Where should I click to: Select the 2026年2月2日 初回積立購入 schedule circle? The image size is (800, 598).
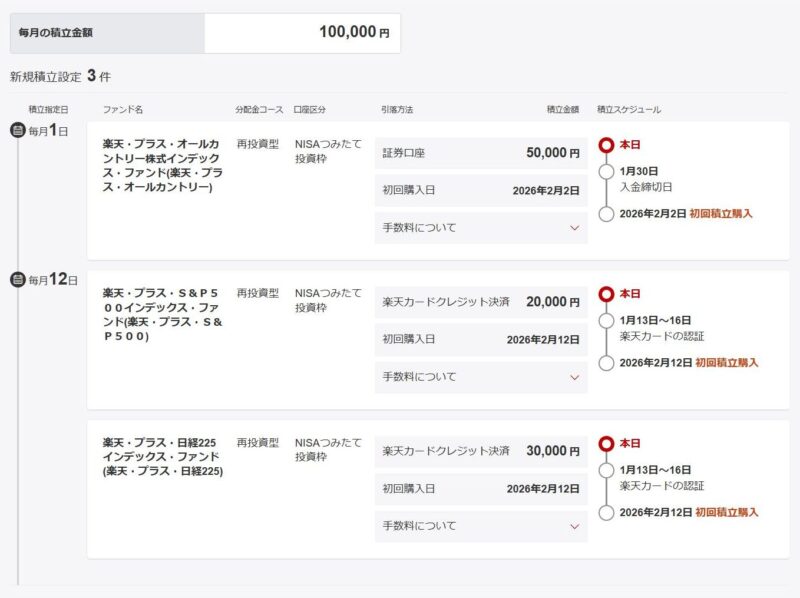[606, 214]
